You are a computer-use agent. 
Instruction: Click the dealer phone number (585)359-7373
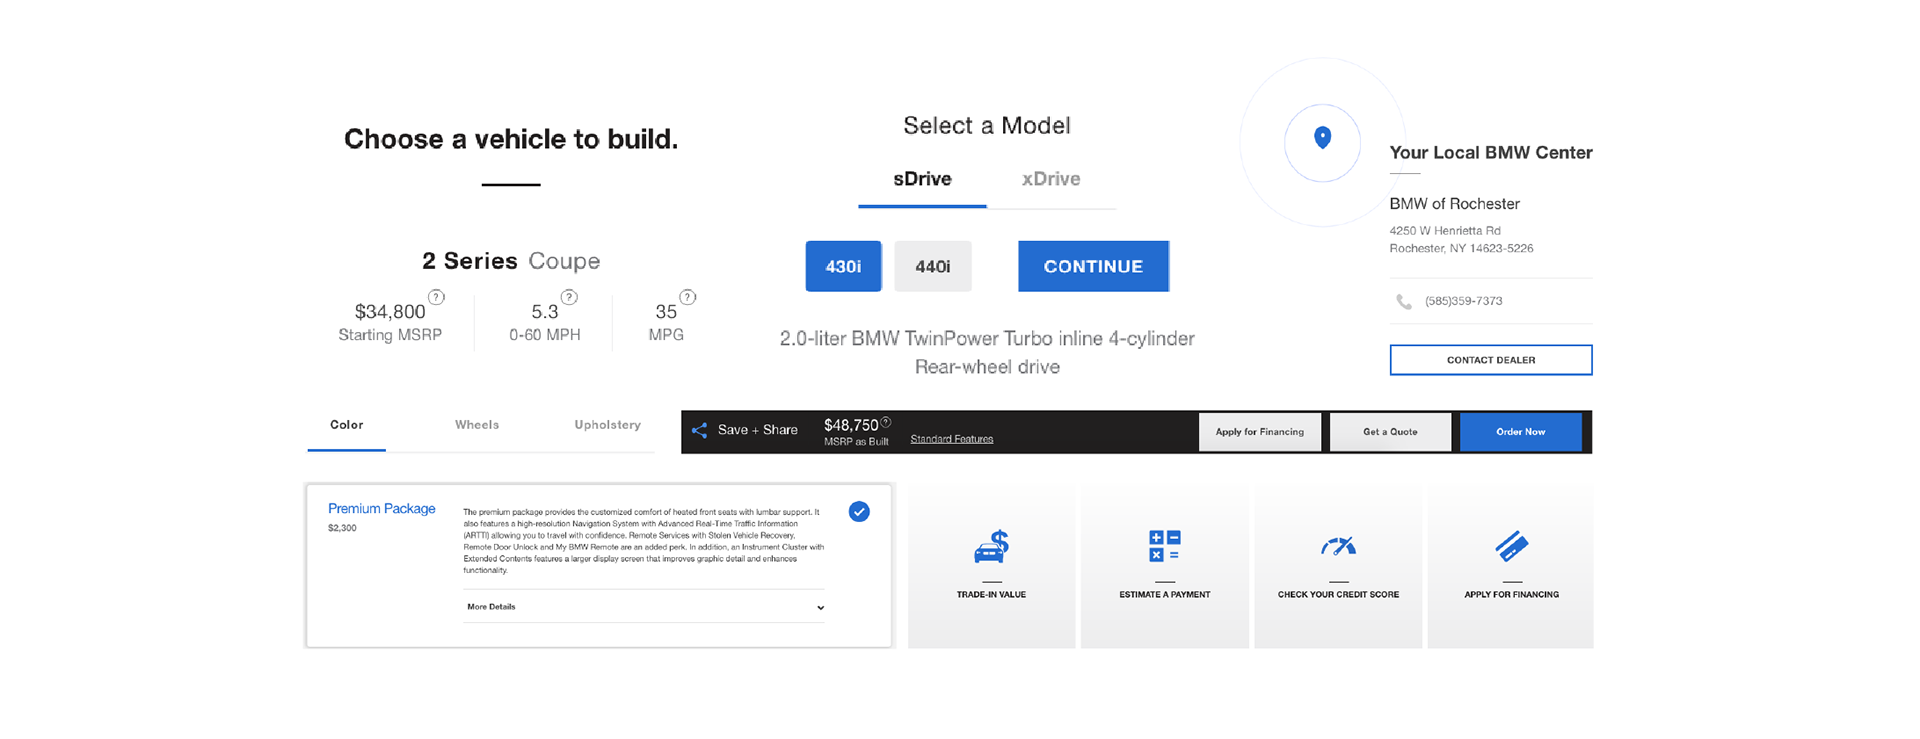point(1464,301)
